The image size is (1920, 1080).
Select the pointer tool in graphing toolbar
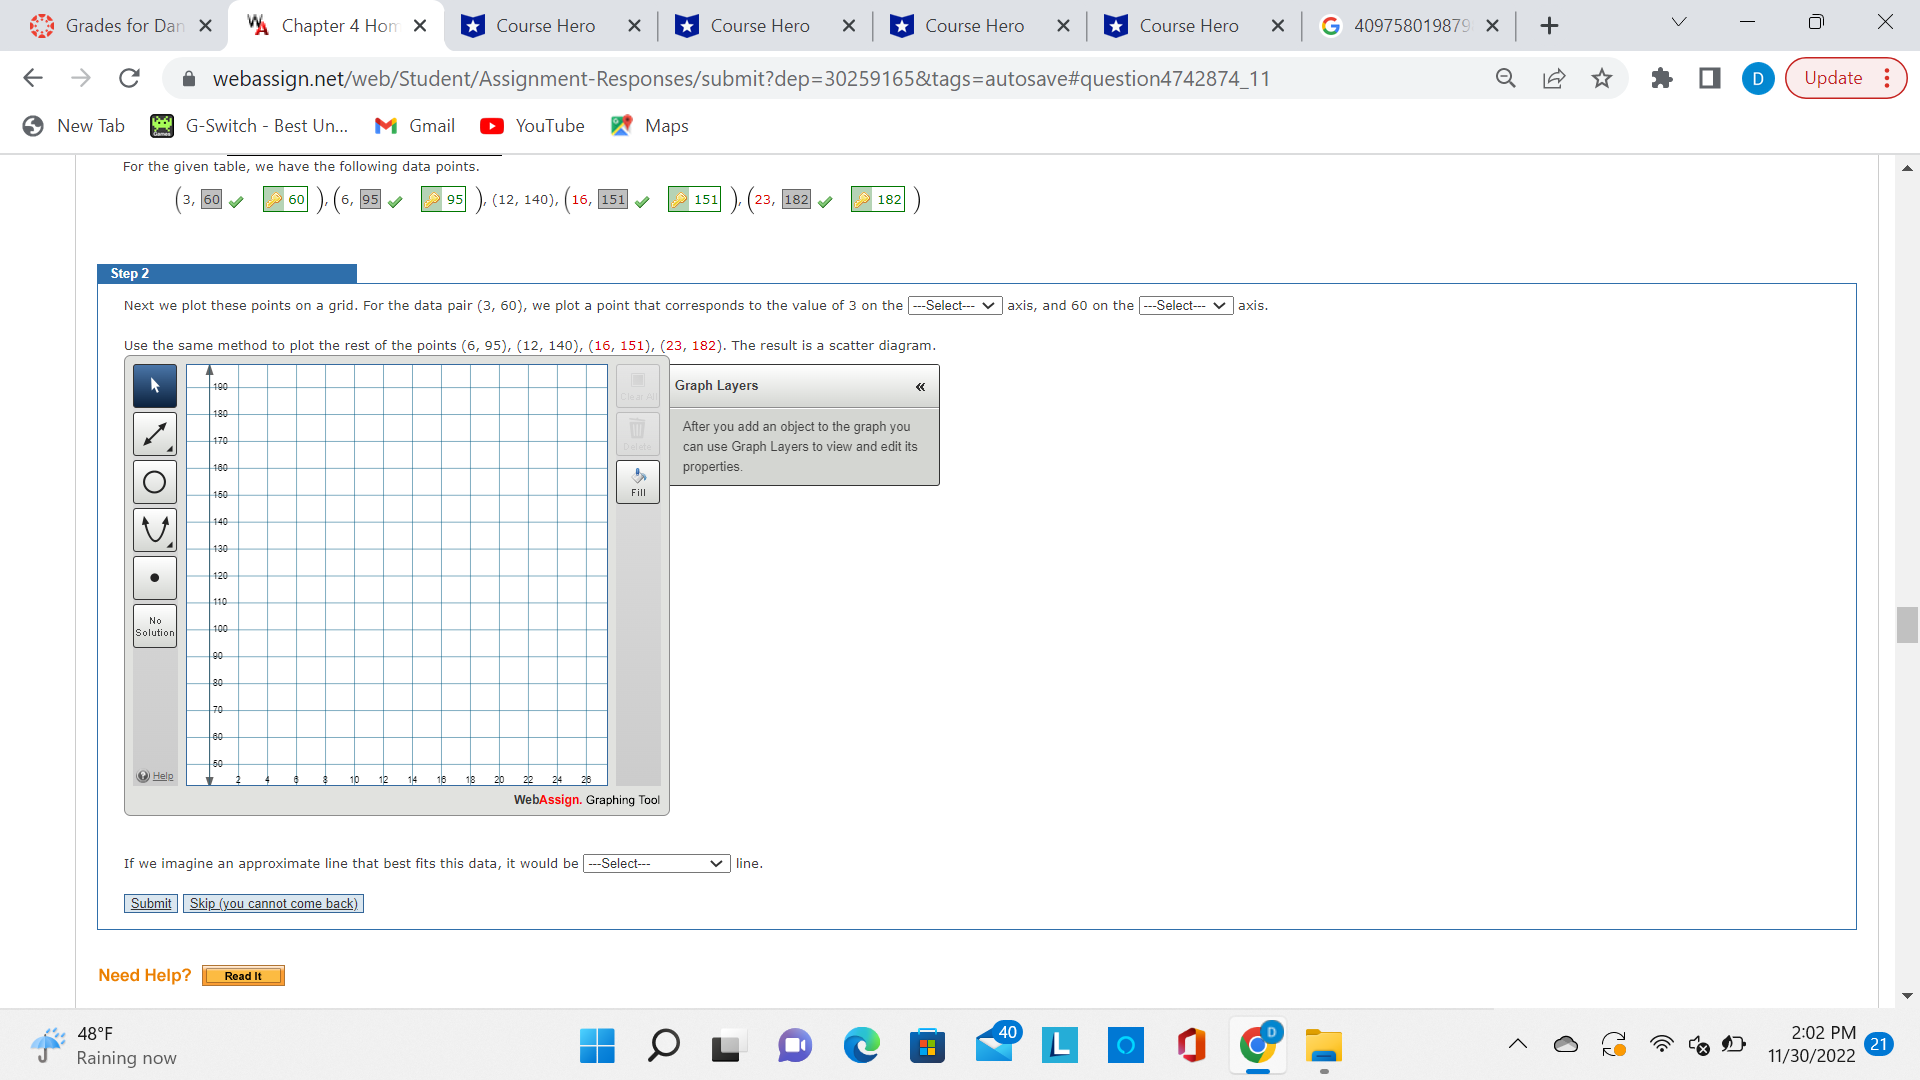[155, 386]
